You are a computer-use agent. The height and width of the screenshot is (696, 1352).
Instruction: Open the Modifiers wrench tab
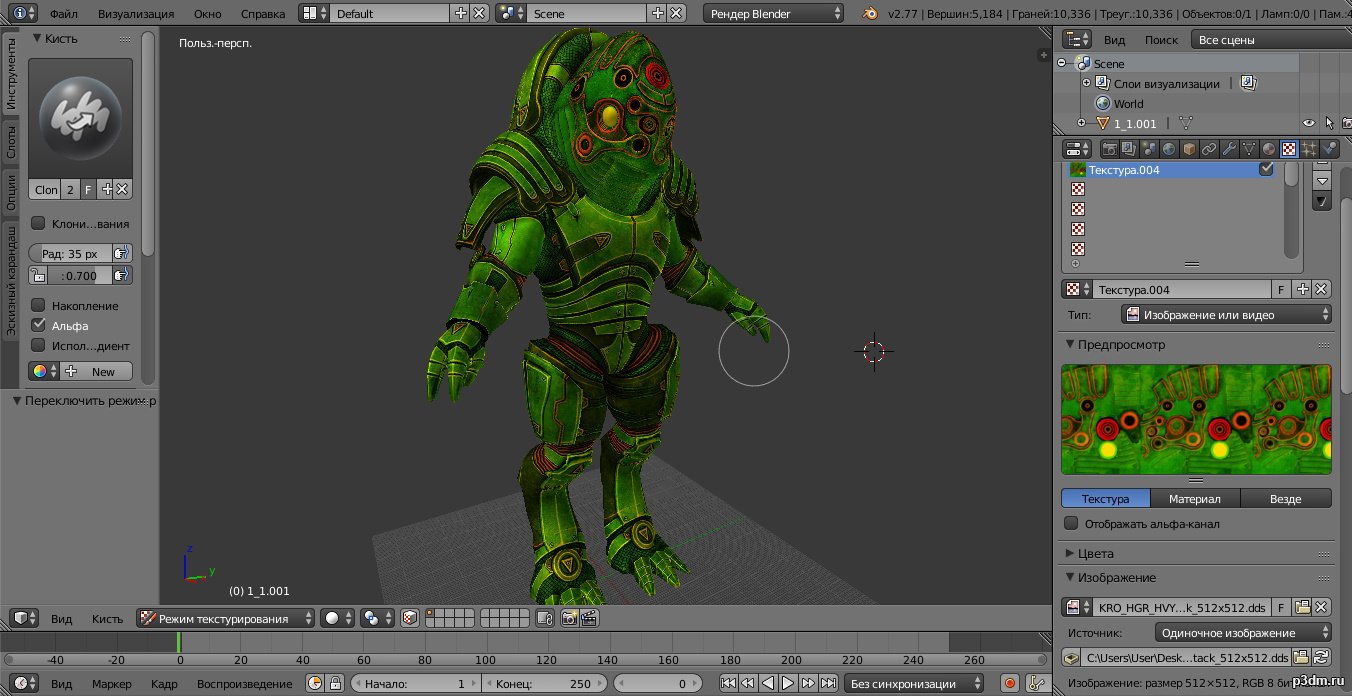(1229, 149)
